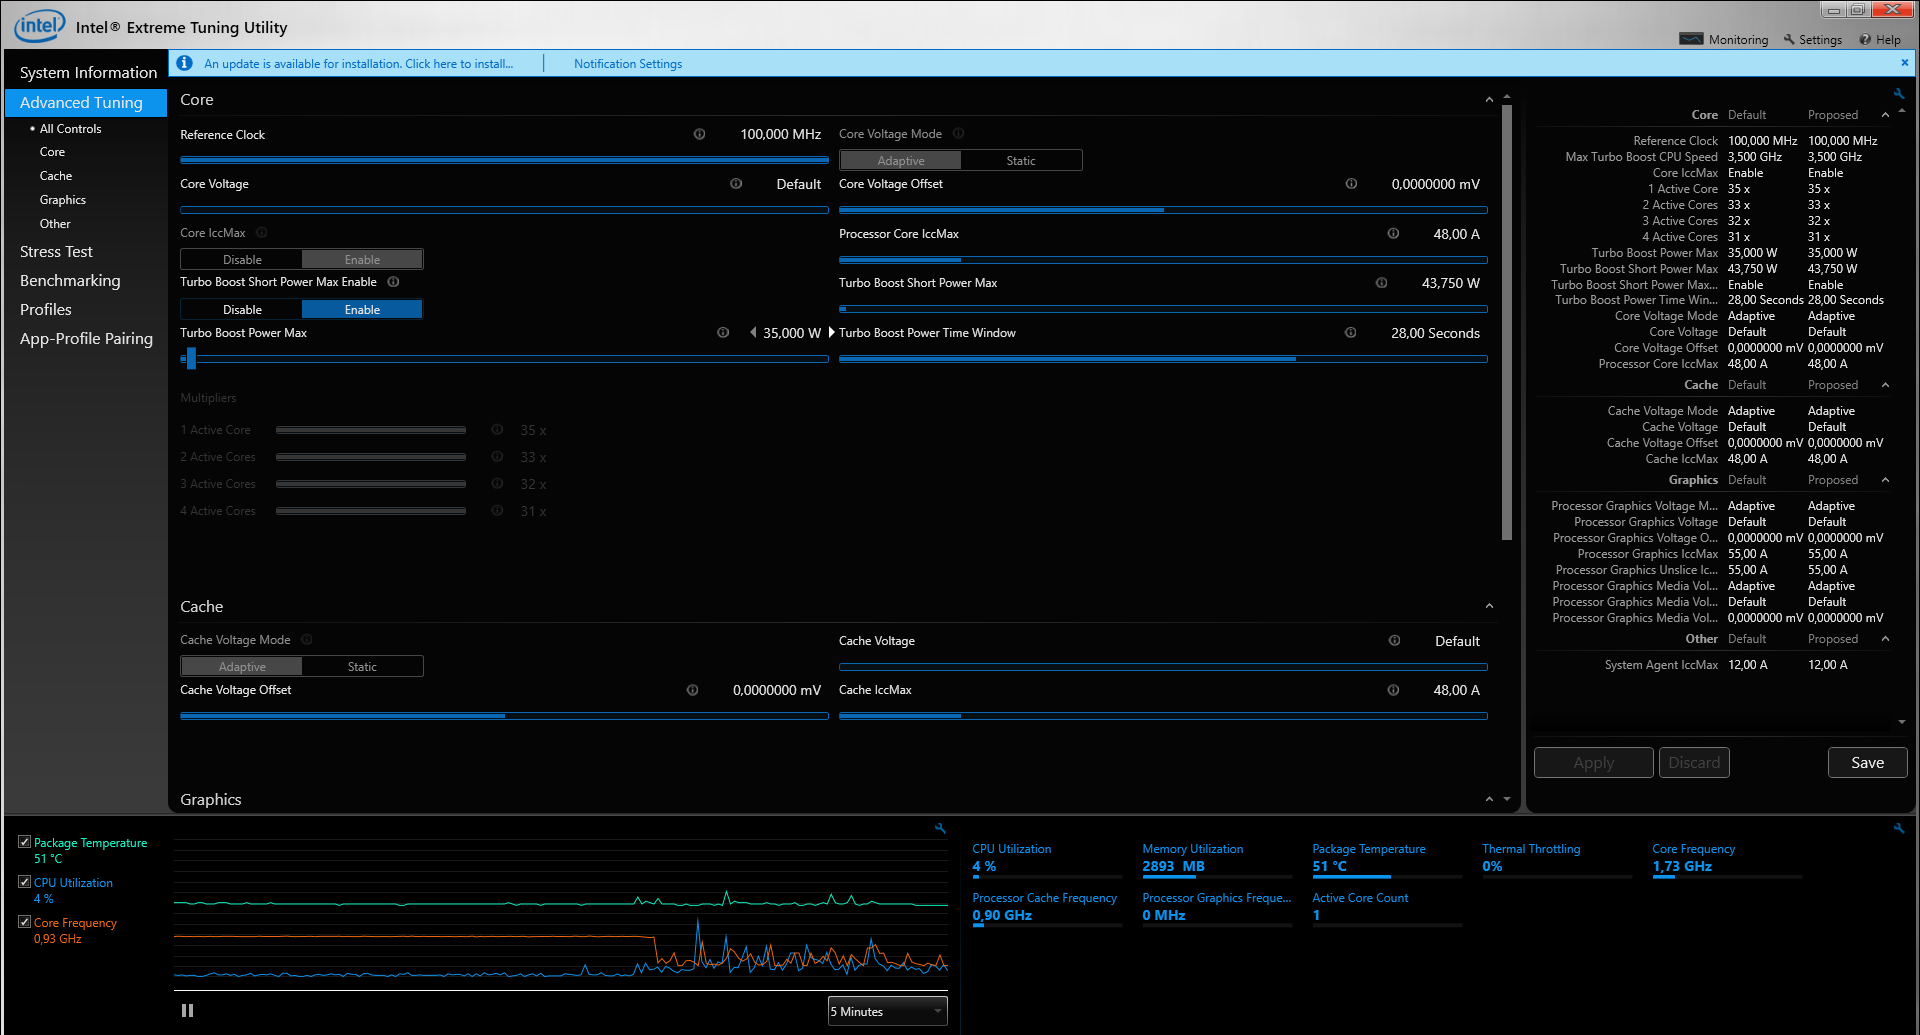Click the info icon next to Cache IccMax
1920x1035 pixels.
tap(1393, 690)
